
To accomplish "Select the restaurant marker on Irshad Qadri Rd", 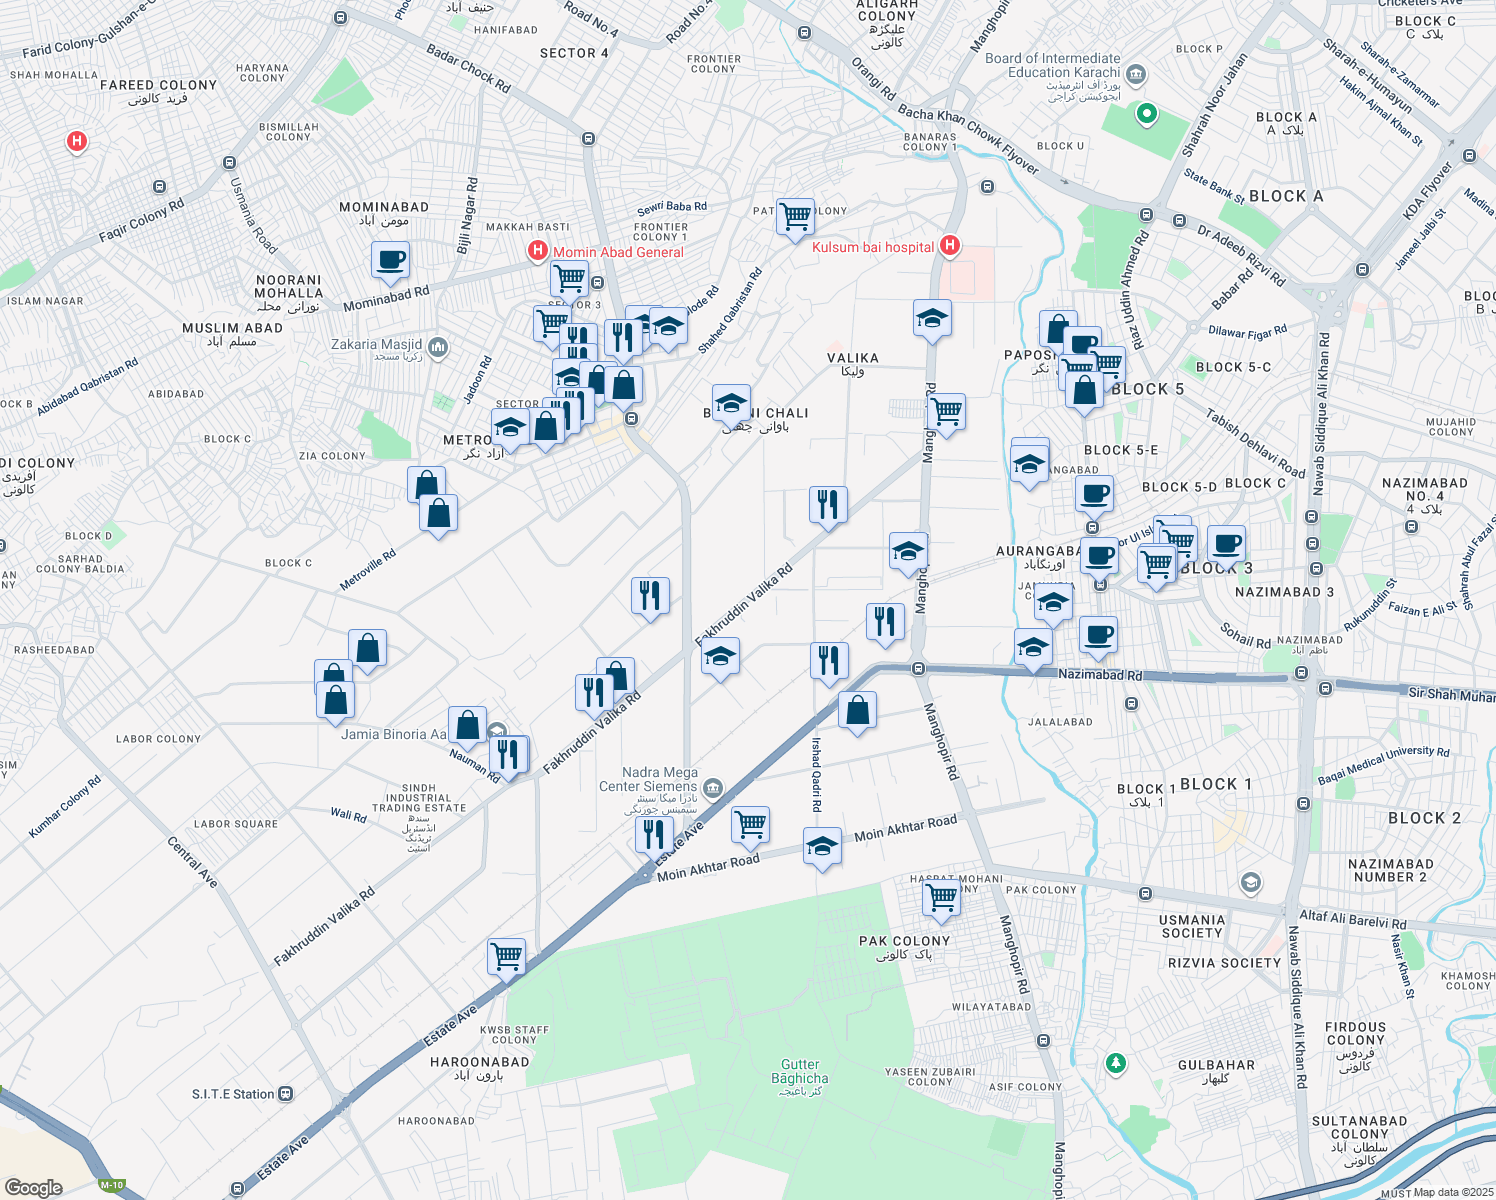I will [829, 662].
